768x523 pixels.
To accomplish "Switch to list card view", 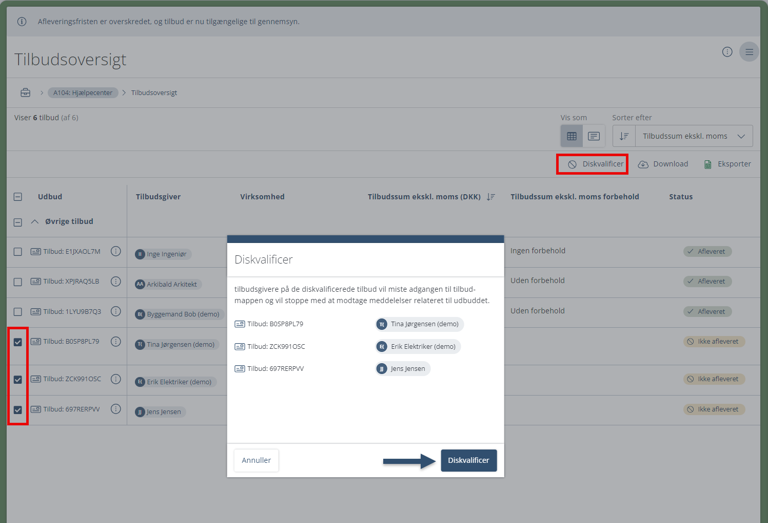I will coord(594,136).
